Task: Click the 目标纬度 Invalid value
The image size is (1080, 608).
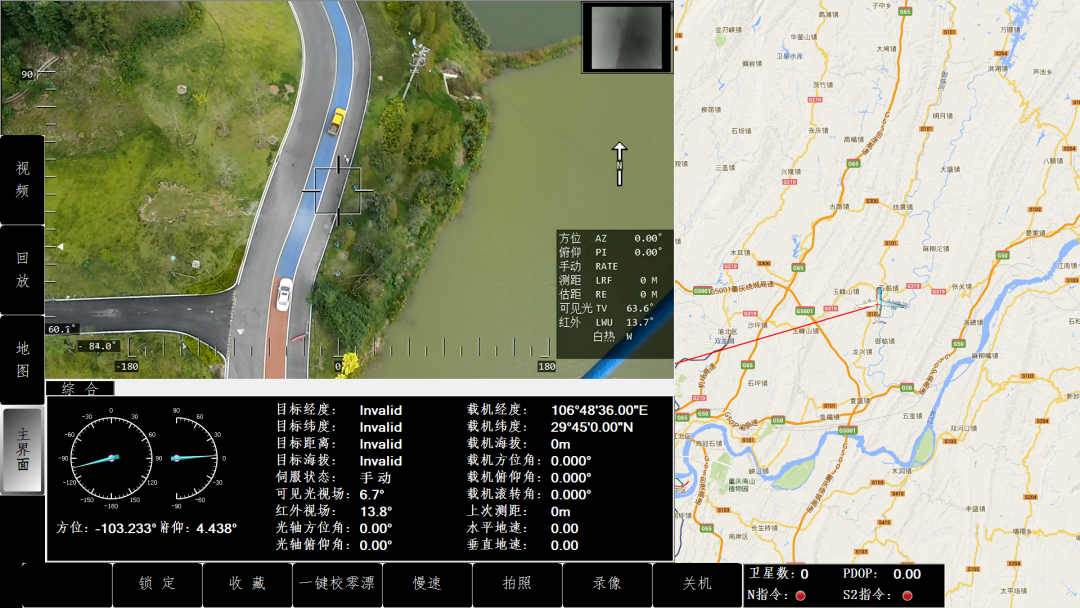Action: click(381, 428)
